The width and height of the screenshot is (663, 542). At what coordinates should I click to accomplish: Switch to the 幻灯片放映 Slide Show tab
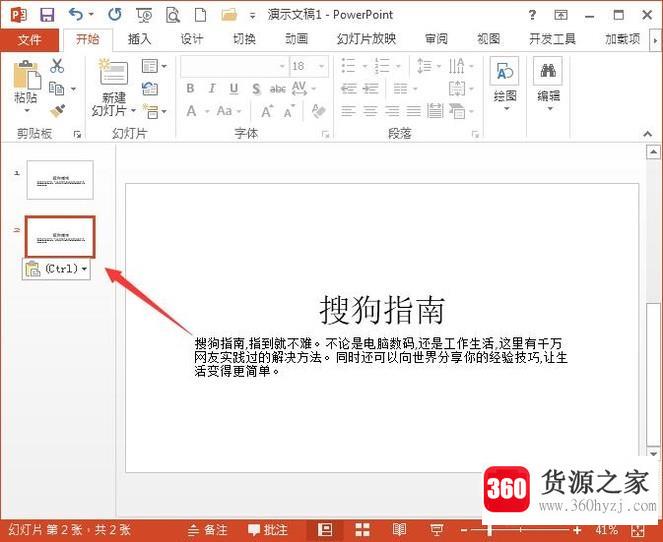(x=366, y=39)
